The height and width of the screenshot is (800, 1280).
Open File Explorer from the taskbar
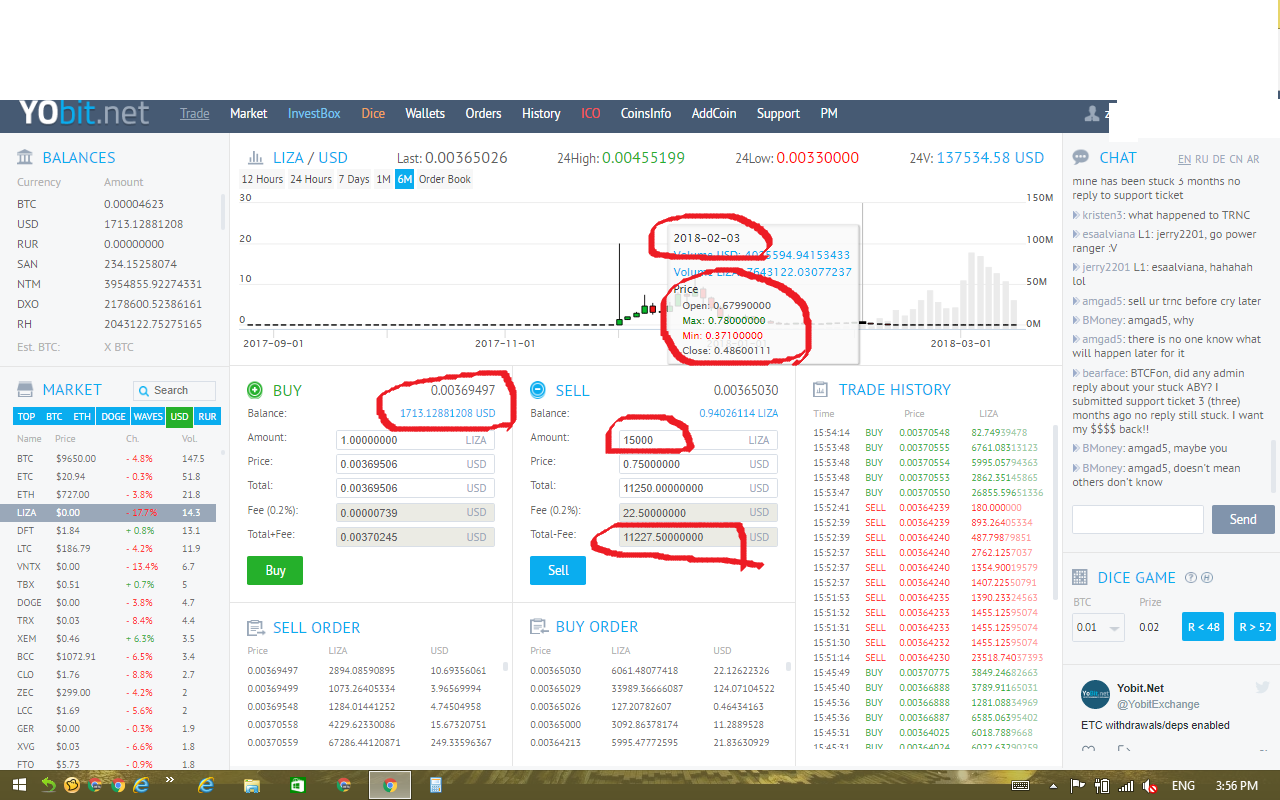pos(252,786)
